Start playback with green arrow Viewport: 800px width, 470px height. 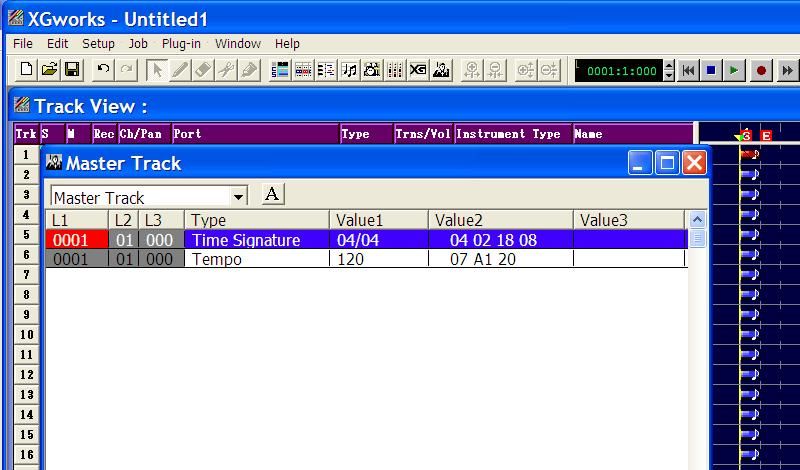tap(734, 70)
